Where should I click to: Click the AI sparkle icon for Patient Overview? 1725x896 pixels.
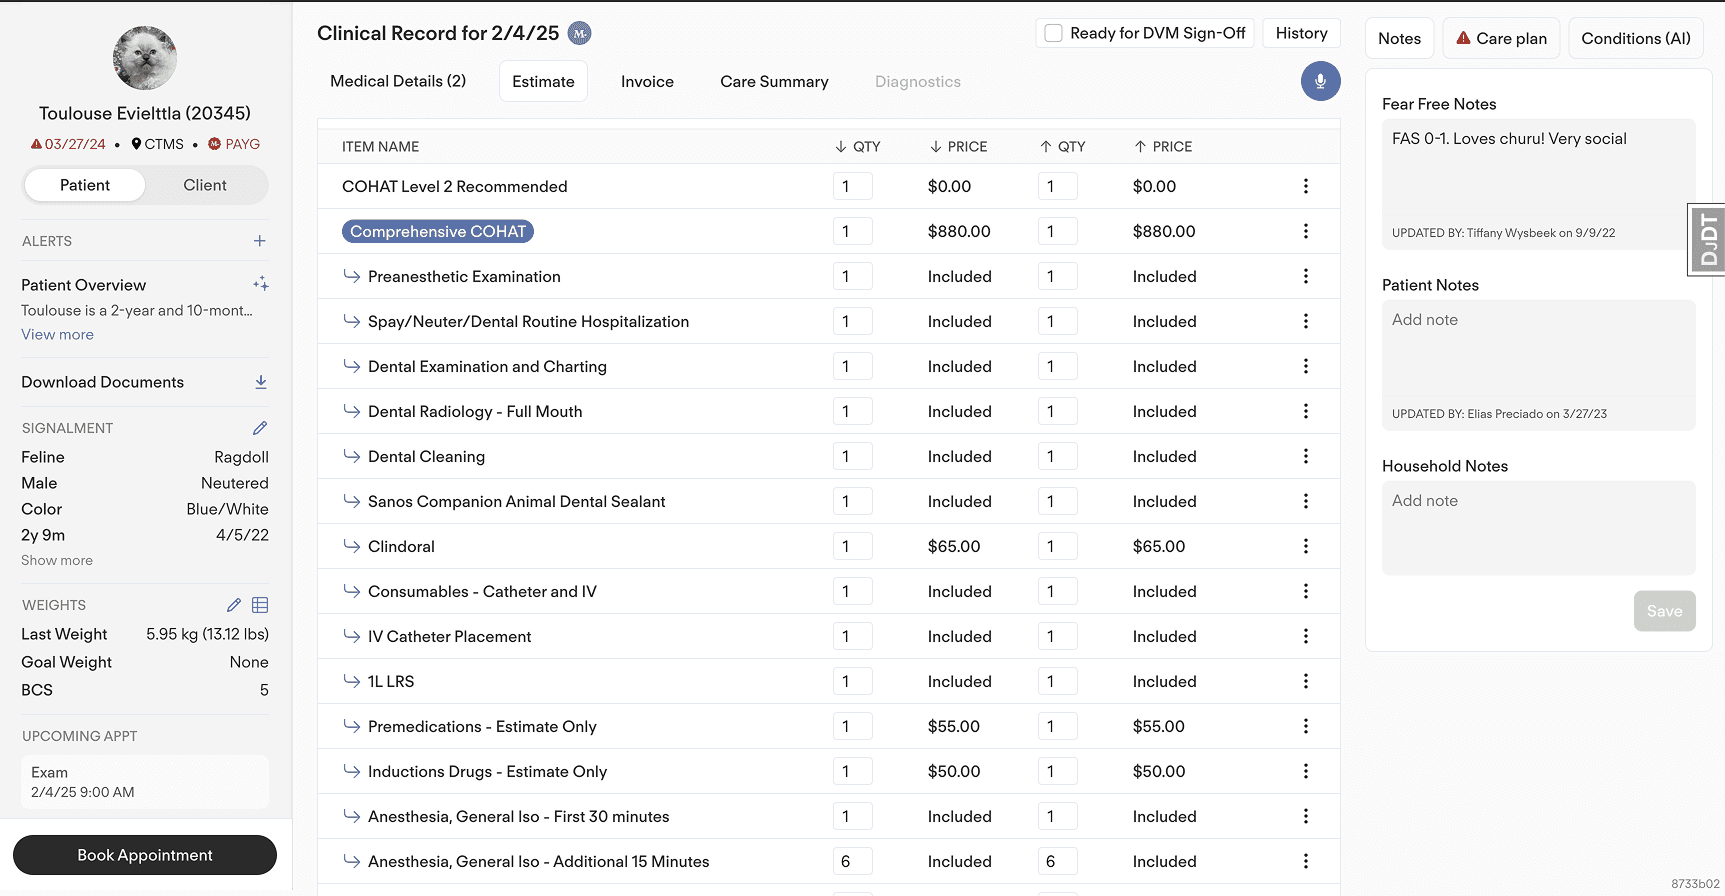261,284
